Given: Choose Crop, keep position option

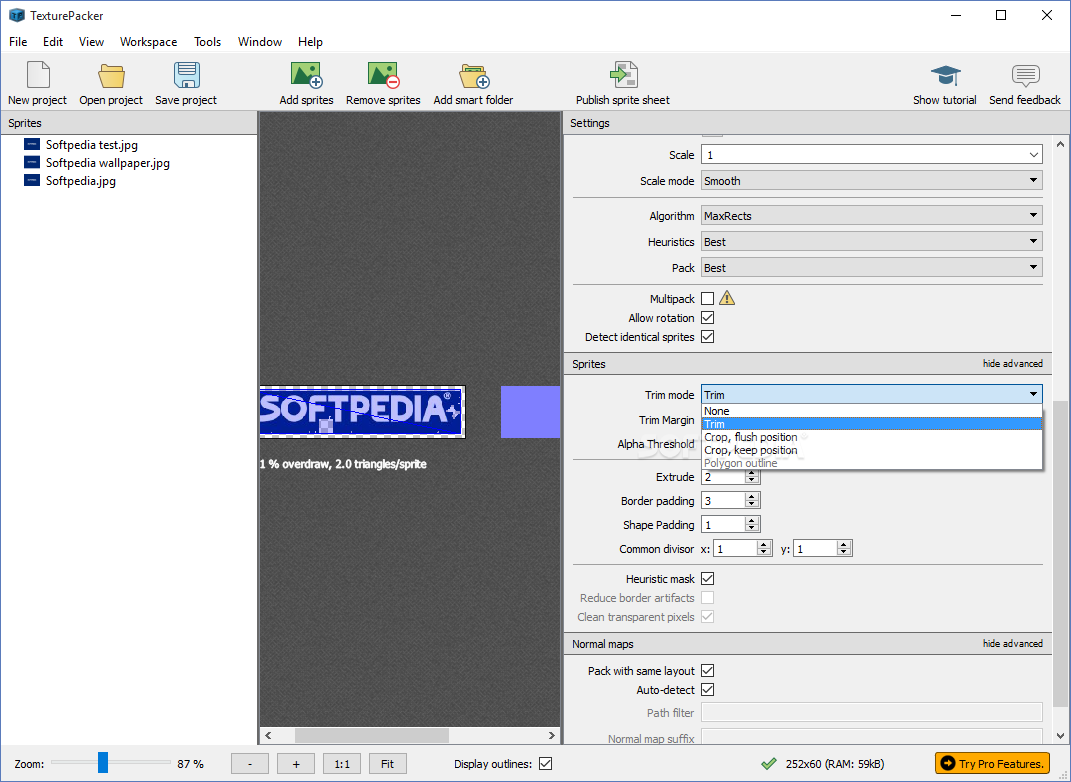Looking at the screenshot, I should click(872, 450).
